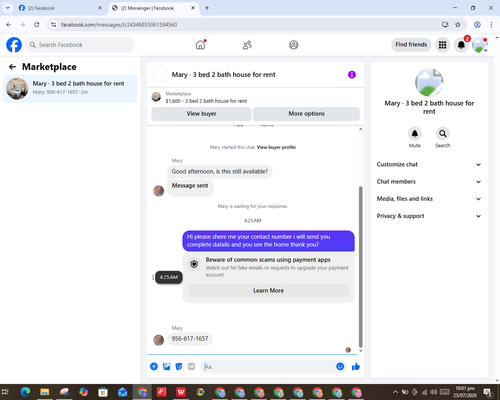Open Microsoft Store from taskbar
This screenshot has height=400, width=500.
point(103,392)
